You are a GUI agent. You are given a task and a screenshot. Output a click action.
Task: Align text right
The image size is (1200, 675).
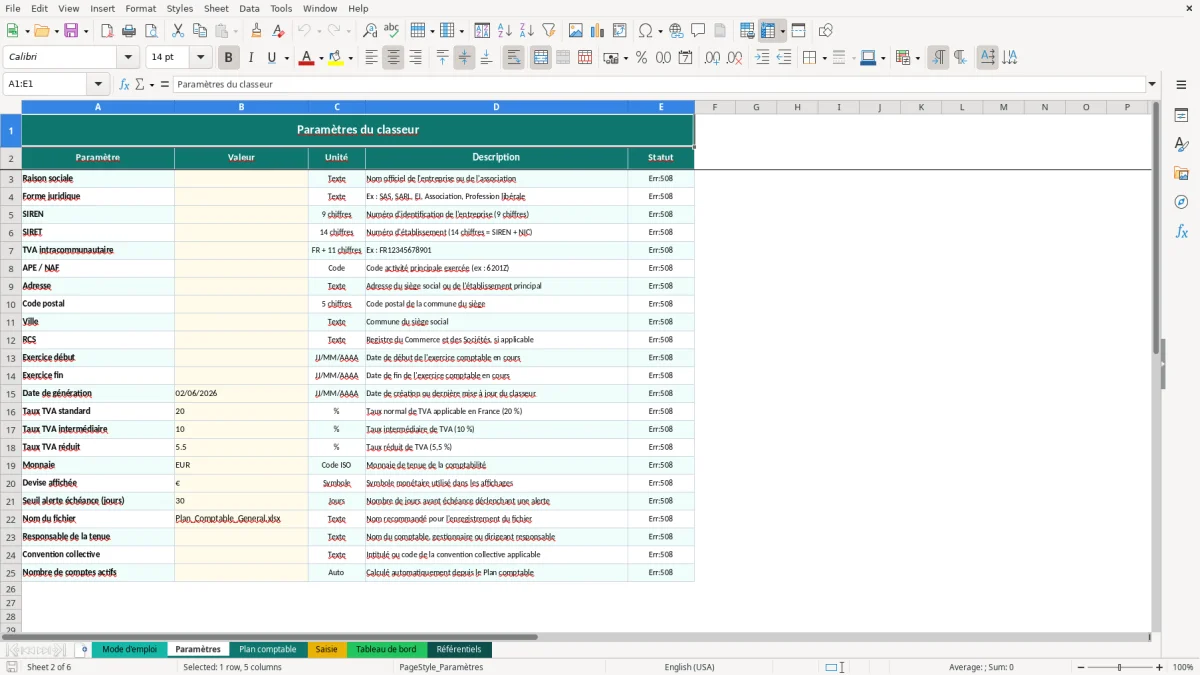tap(416, 58)
